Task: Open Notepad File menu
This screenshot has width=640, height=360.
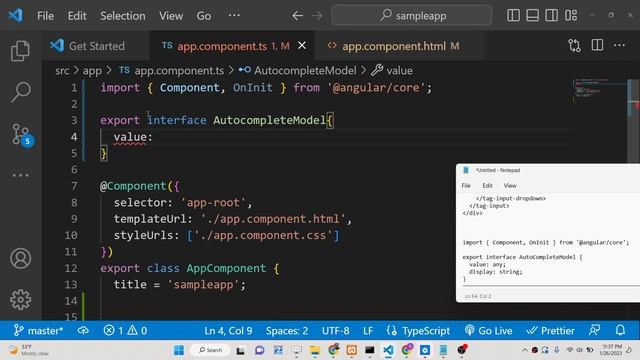Action: (x=466, y=186)
